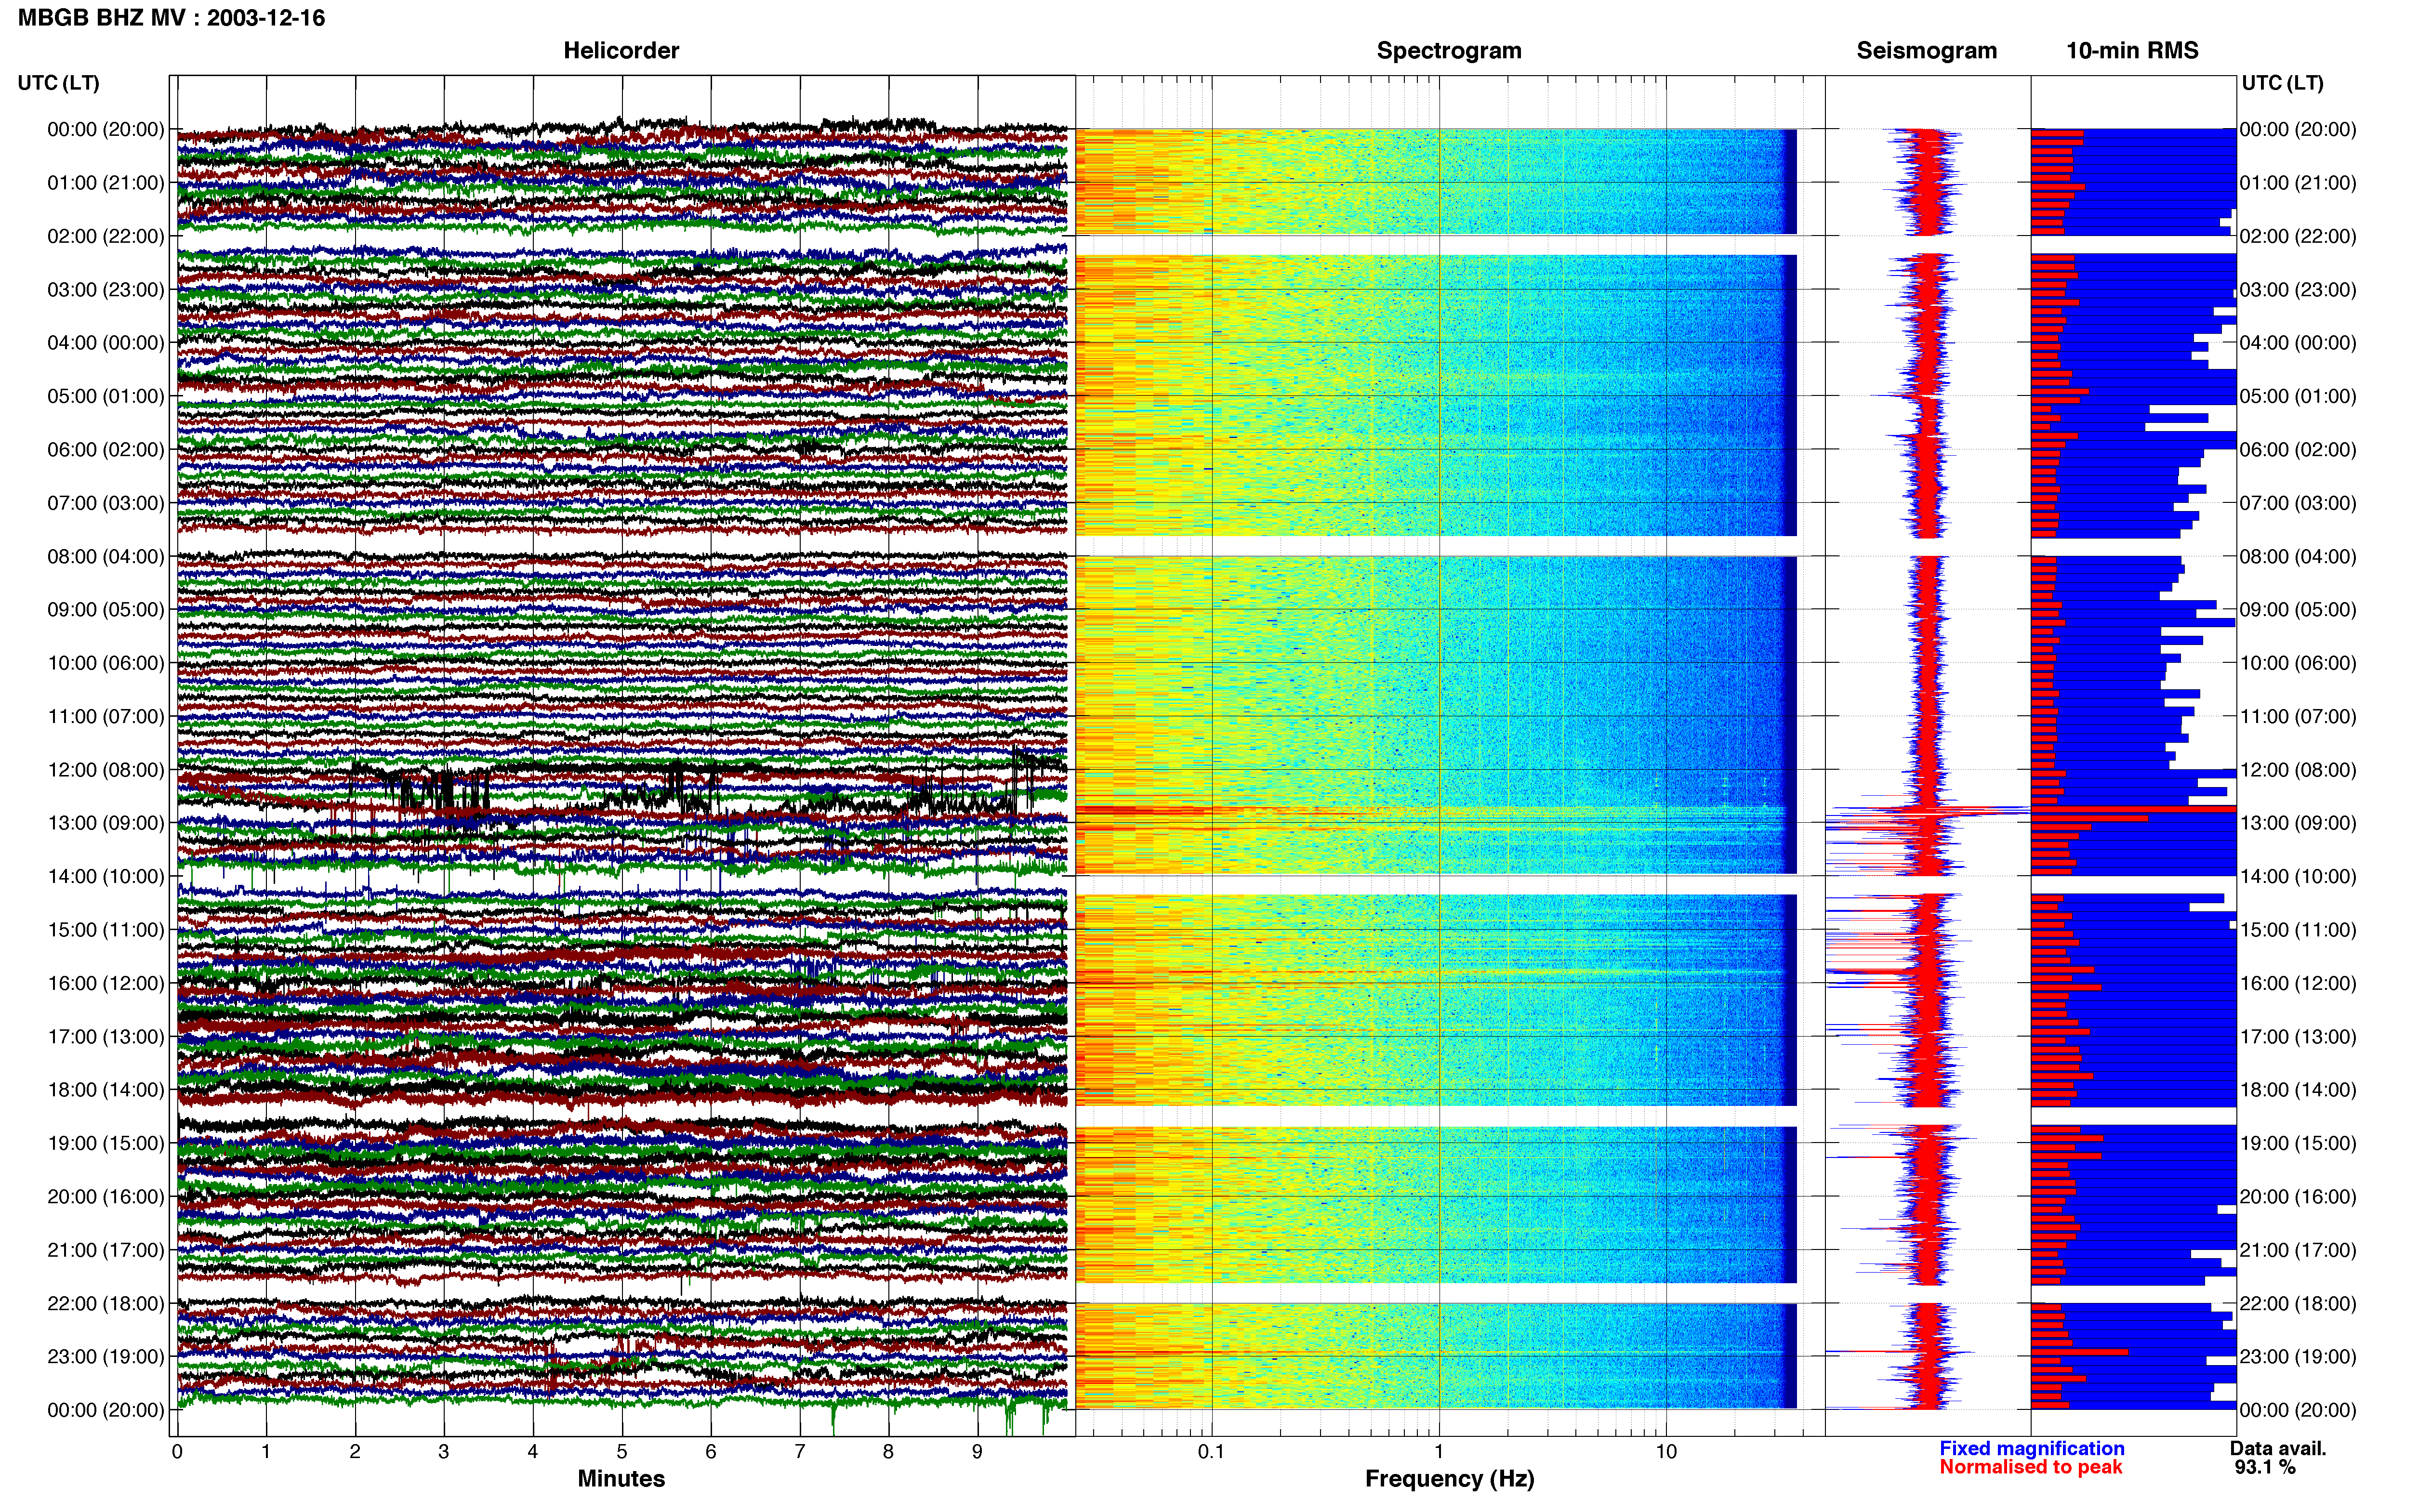The image size is (2418, 1512).
Task: Click tick "0" on the Minutes axis
Action: 177,1452
